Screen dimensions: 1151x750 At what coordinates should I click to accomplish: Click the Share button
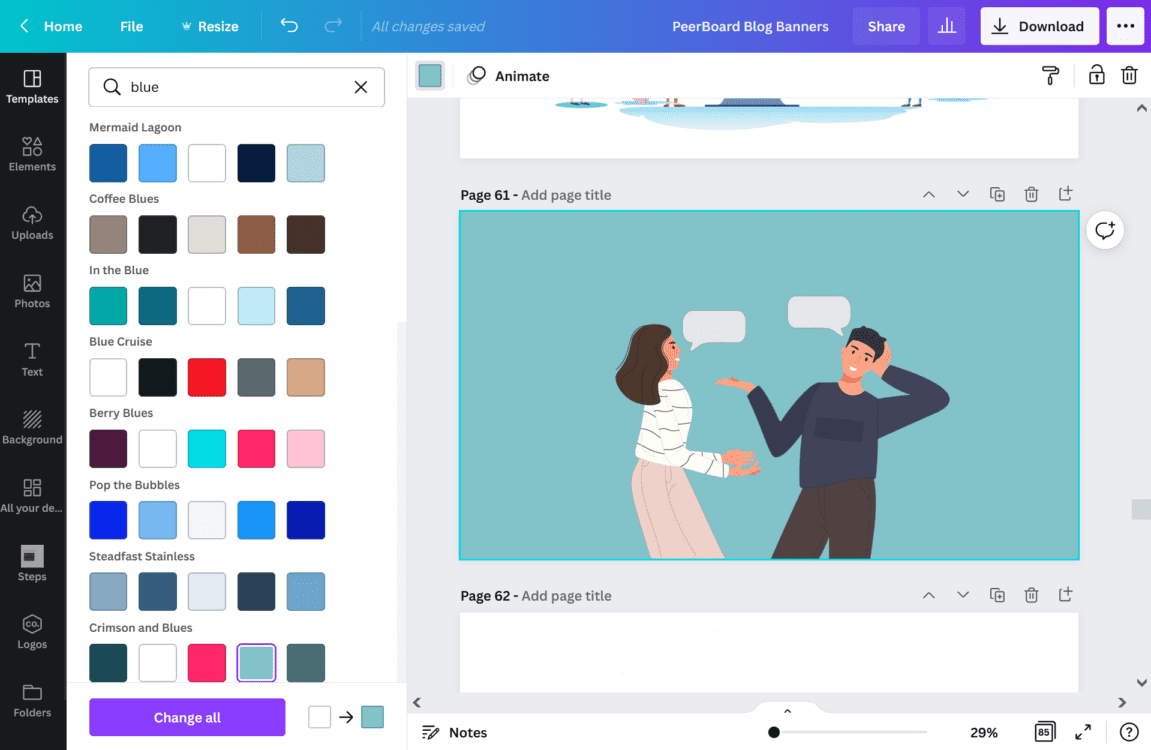tap(886, 26)
